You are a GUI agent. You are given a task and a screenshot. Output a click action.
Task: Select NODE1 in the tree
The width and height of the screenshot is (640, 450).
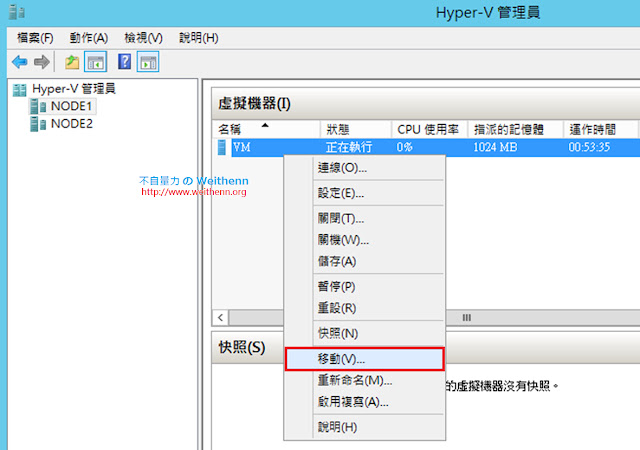pos(71,107)
